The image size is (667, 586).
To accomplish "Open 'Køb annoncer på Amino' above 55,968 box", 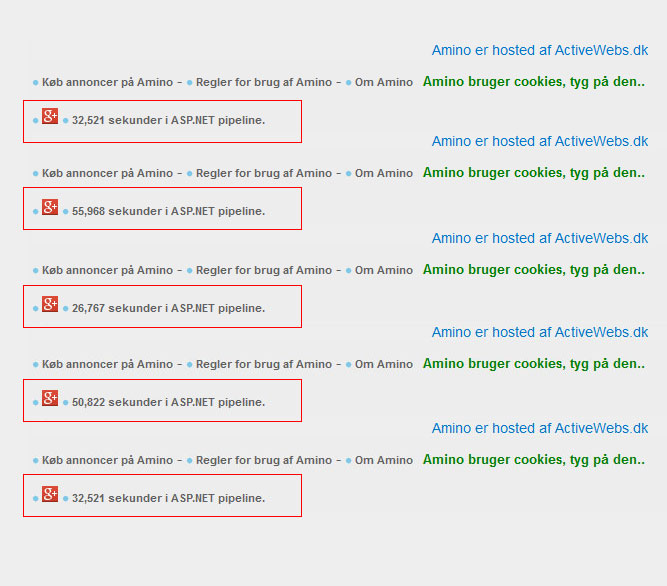I will [x=107, y=173].
